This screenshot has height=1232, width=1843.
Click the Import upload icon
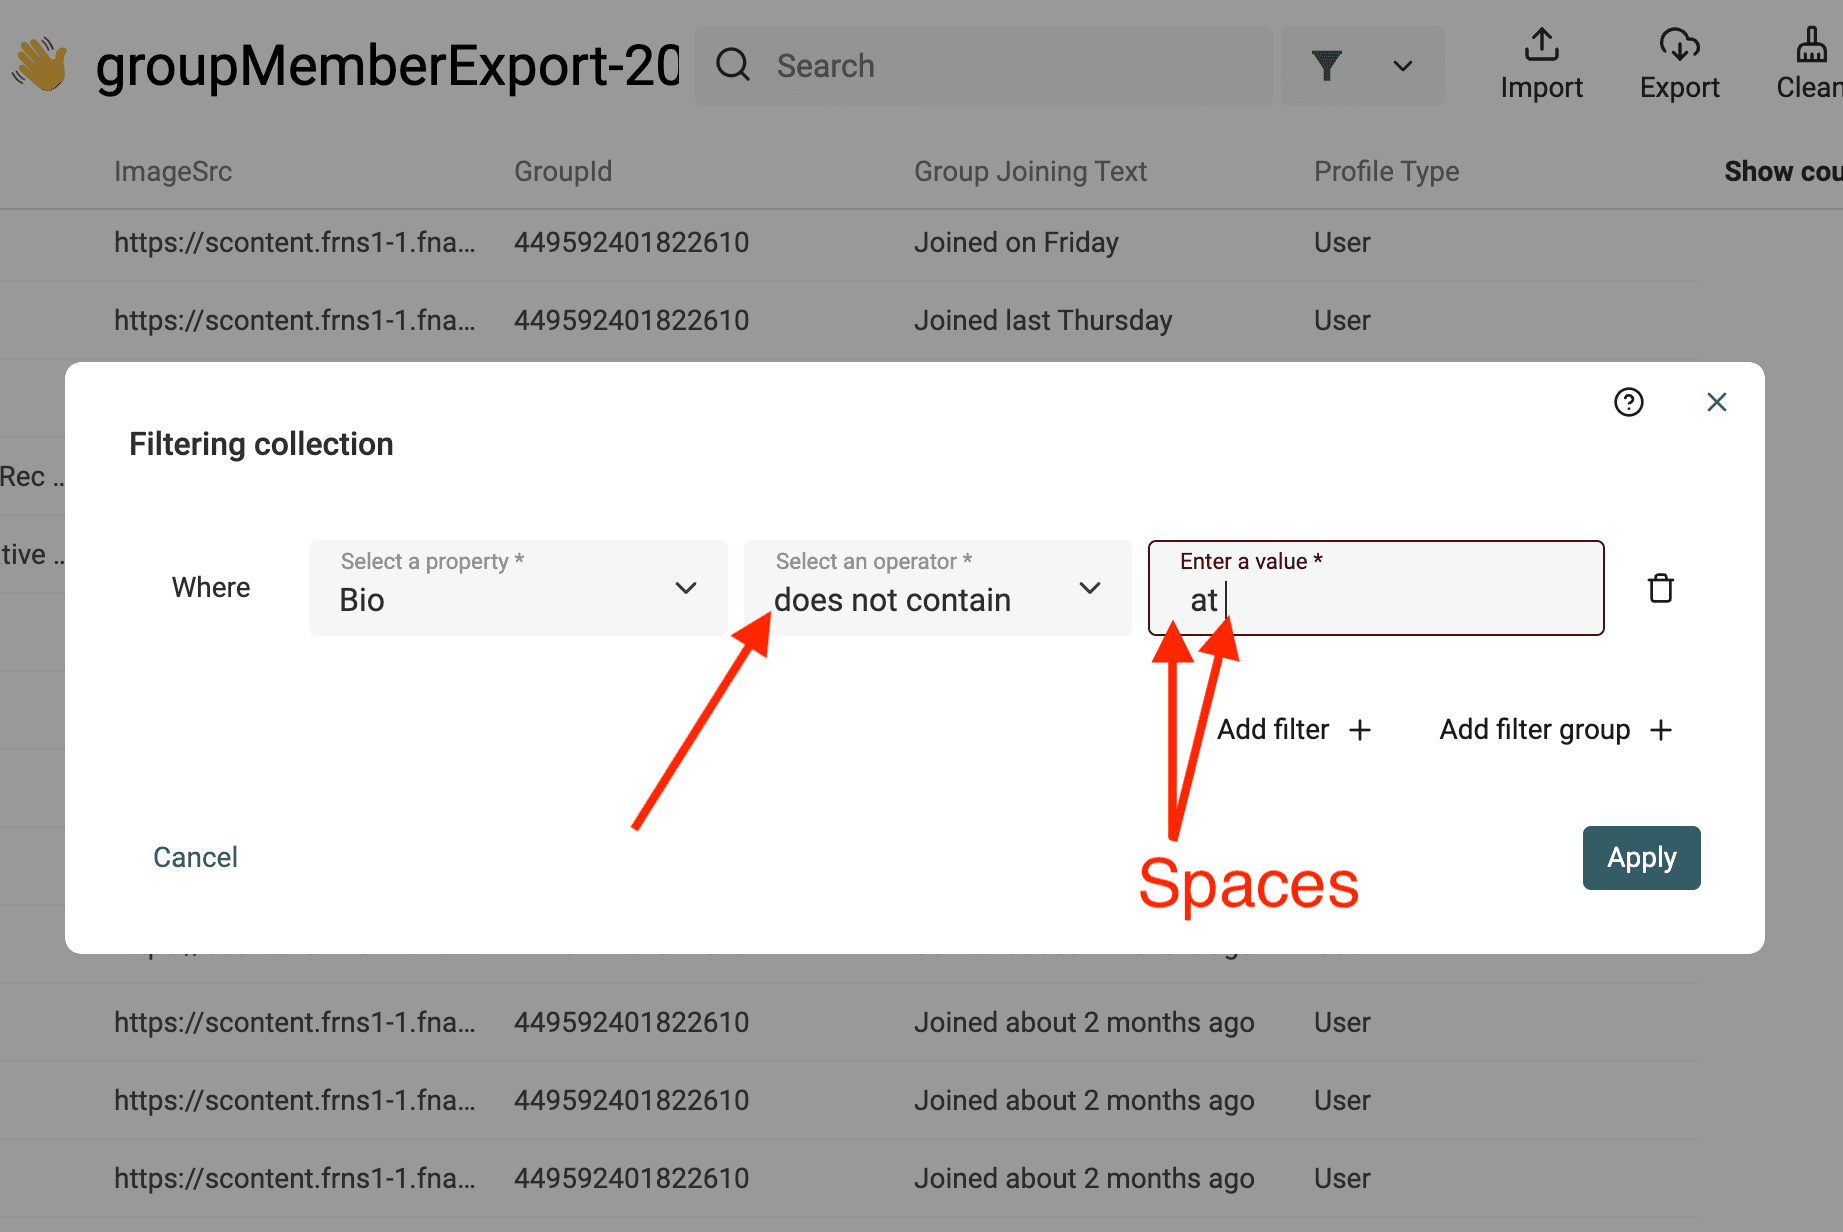1541,45
